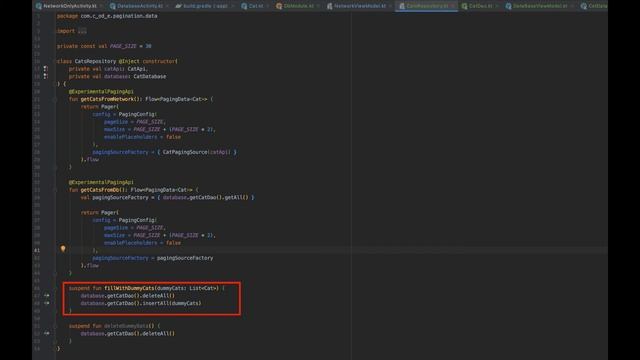Switch to the NetworkViewModel.kt tab
The image size is (640, 360).
click(x=360, y=6)
